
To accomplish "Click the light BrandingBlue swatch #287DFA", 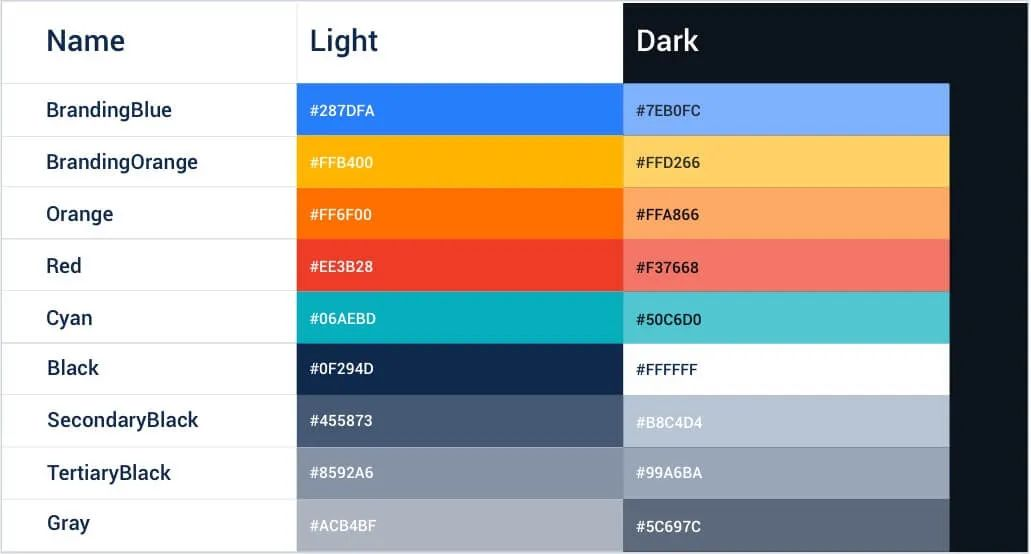I will [459, 110].
